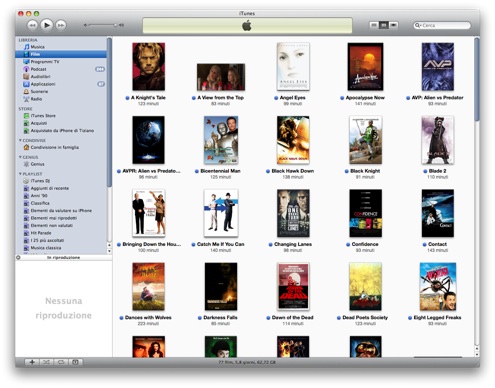
Task: Click the A View from the Top title
Action: pos(220,98)
